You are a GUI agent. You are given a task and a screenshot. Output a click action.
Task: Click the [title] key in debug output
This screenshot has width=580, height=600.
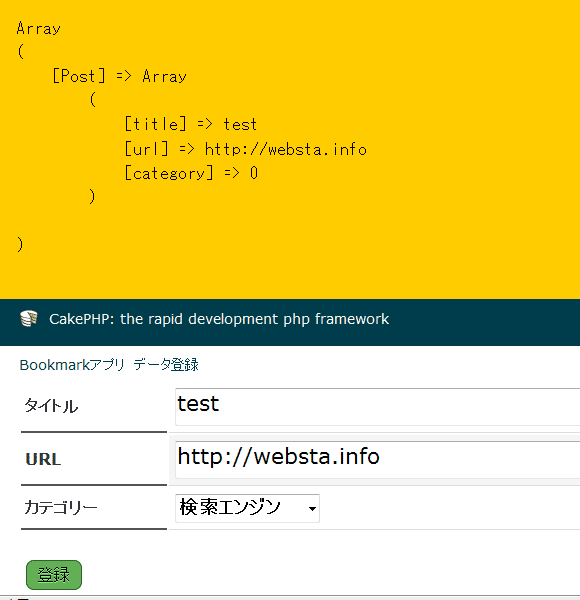tap(156, 124)
